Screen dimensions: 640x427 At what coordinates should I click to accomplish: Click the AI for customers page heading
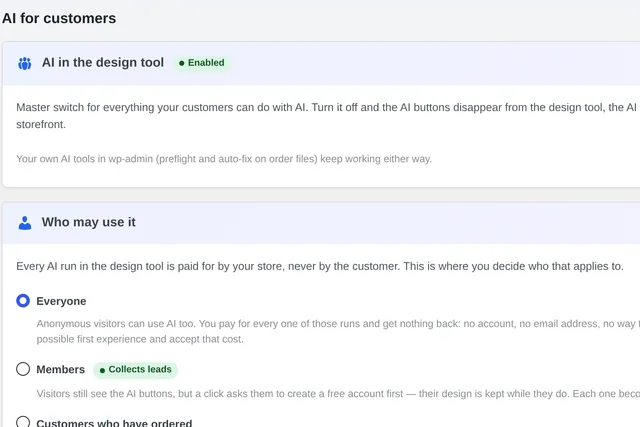[59, 18]
